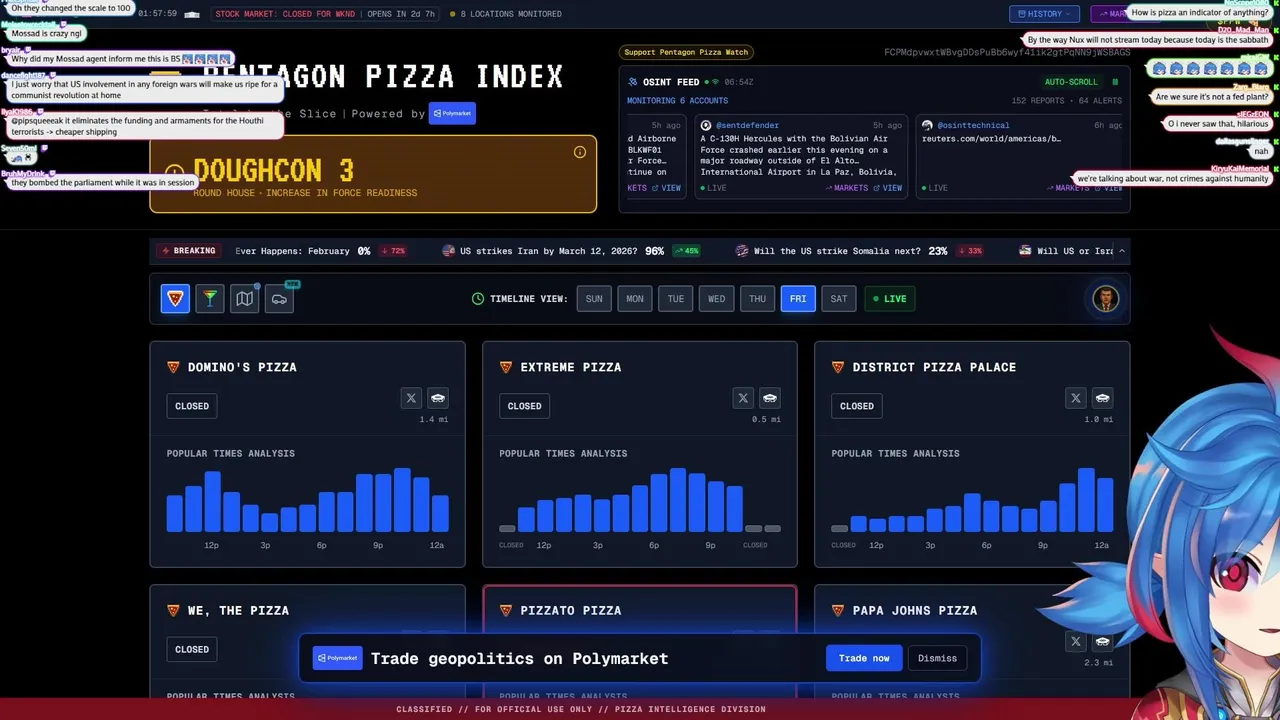The height and width of the screenshot is (720, 1280).
Task: Click the Pizzato Pizza slice logo
Action: (506, 610)
